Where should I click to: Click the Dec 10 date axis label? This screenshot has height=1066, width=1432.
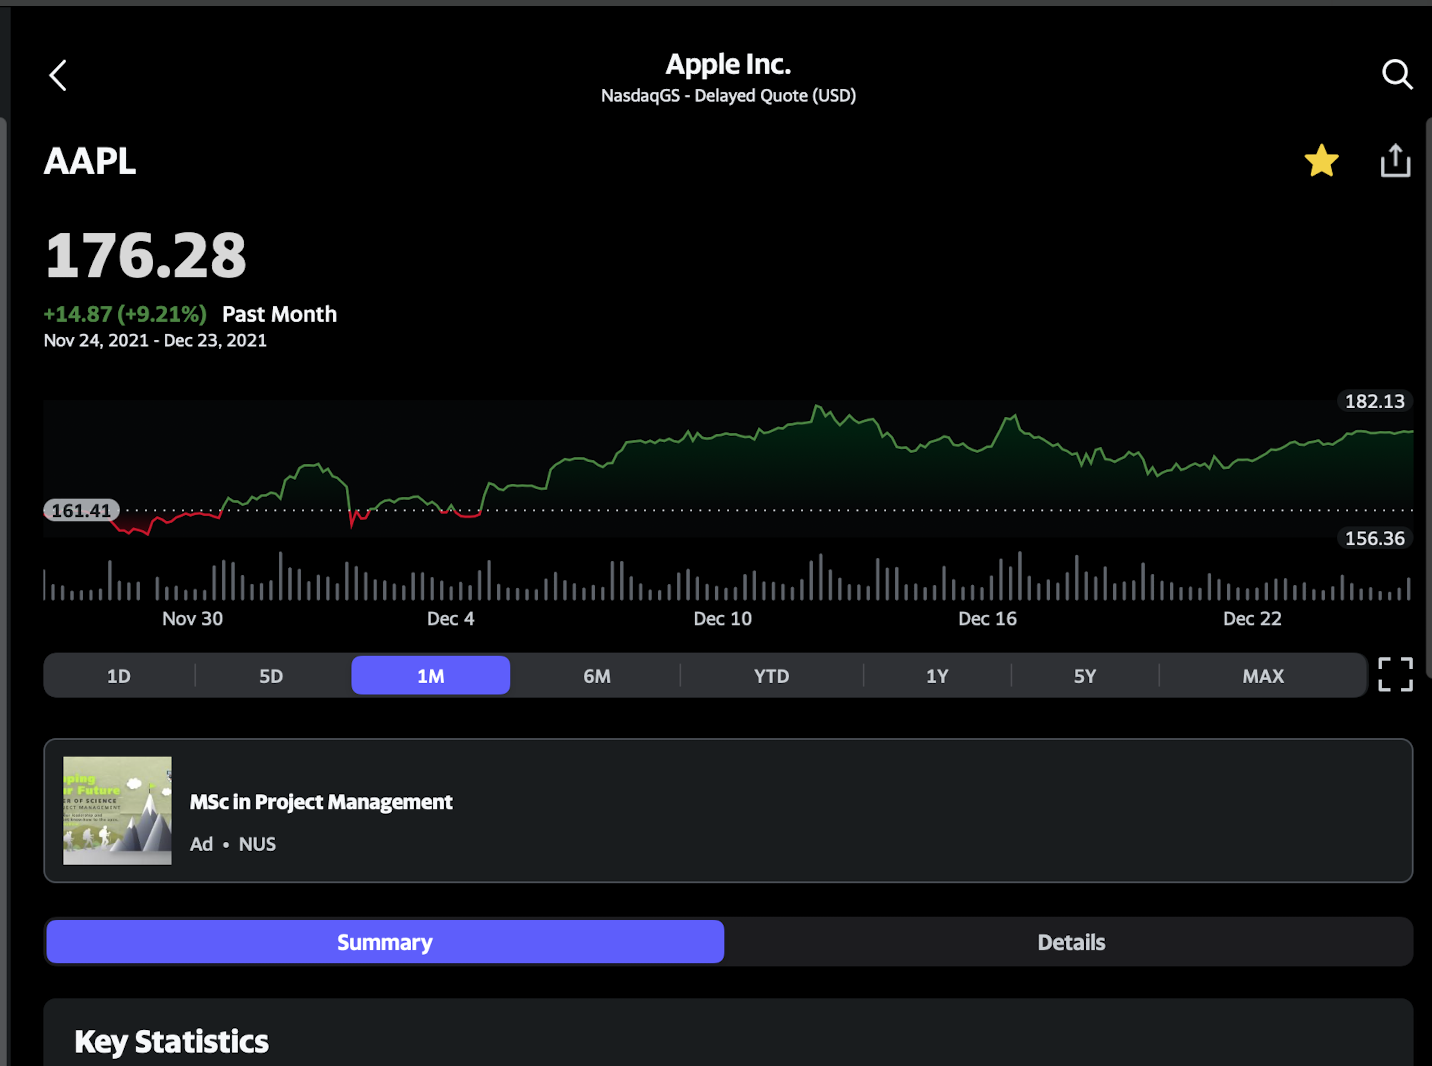[723, 619]
